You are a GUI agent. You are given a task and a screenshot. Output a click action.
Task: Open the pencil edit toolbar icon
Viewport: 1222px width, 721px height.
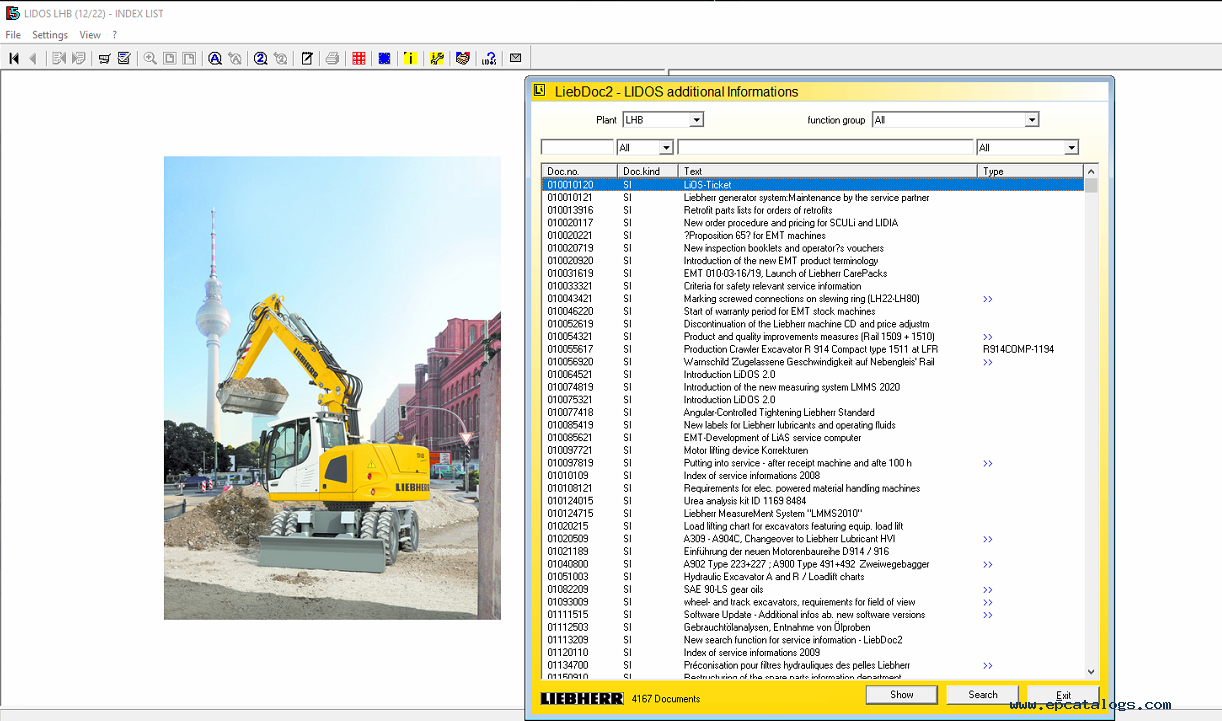[x=308, y=58]
